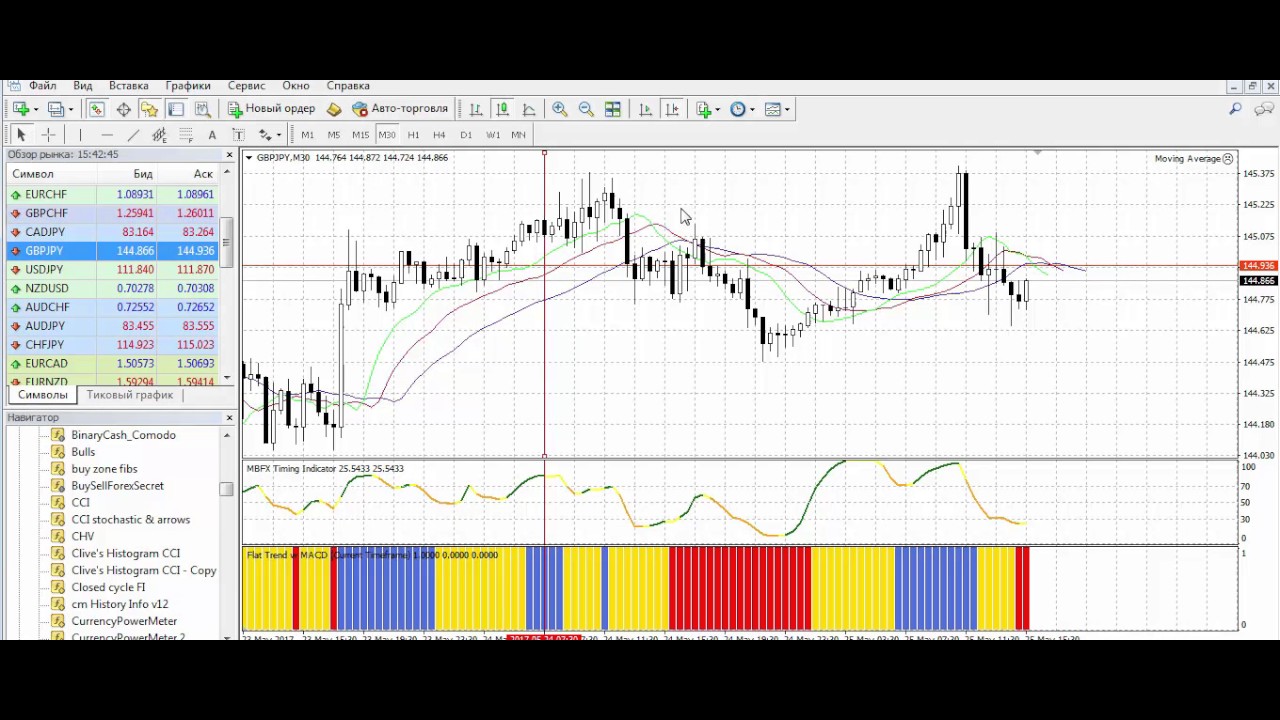Click the zoom out magnifier icon
This screenshot has width=1280, height=720.
tap(586, 109)
